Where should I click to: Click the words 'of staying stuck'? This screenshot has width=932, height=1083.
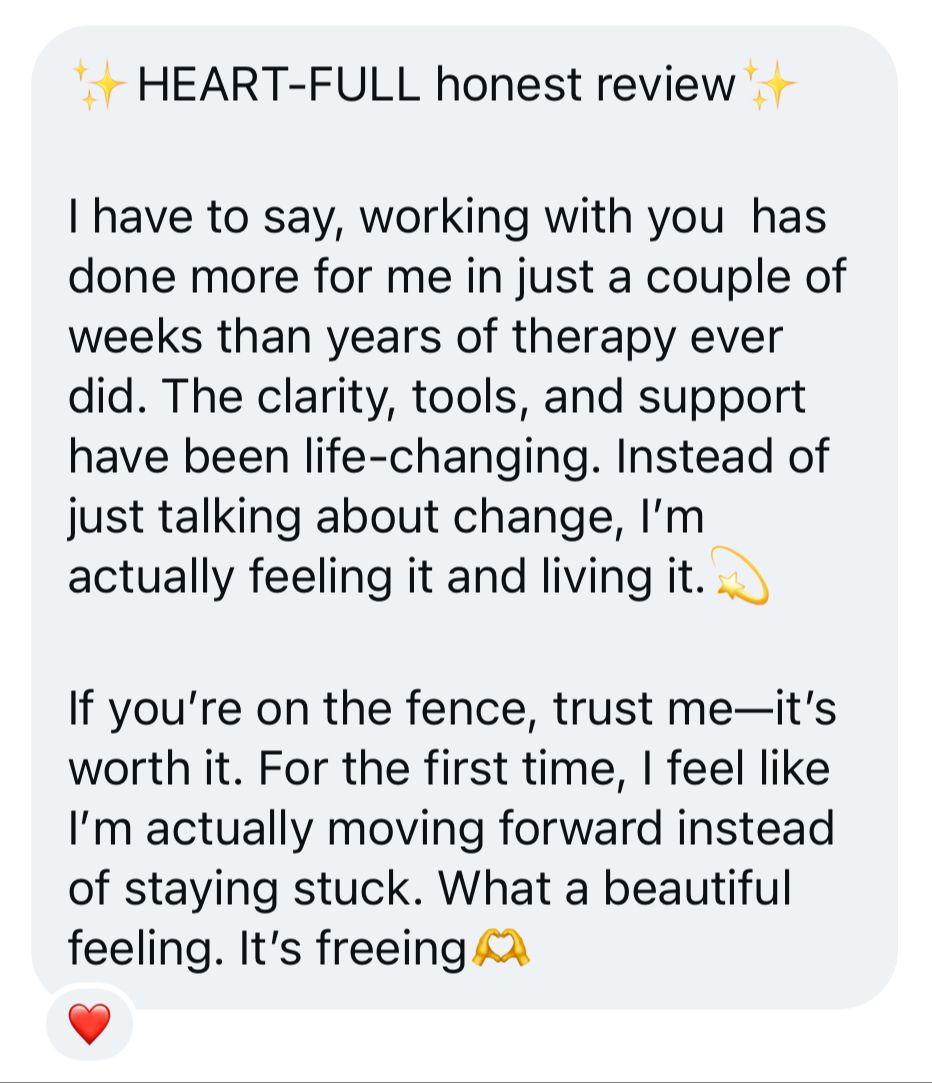pos(245,889)
